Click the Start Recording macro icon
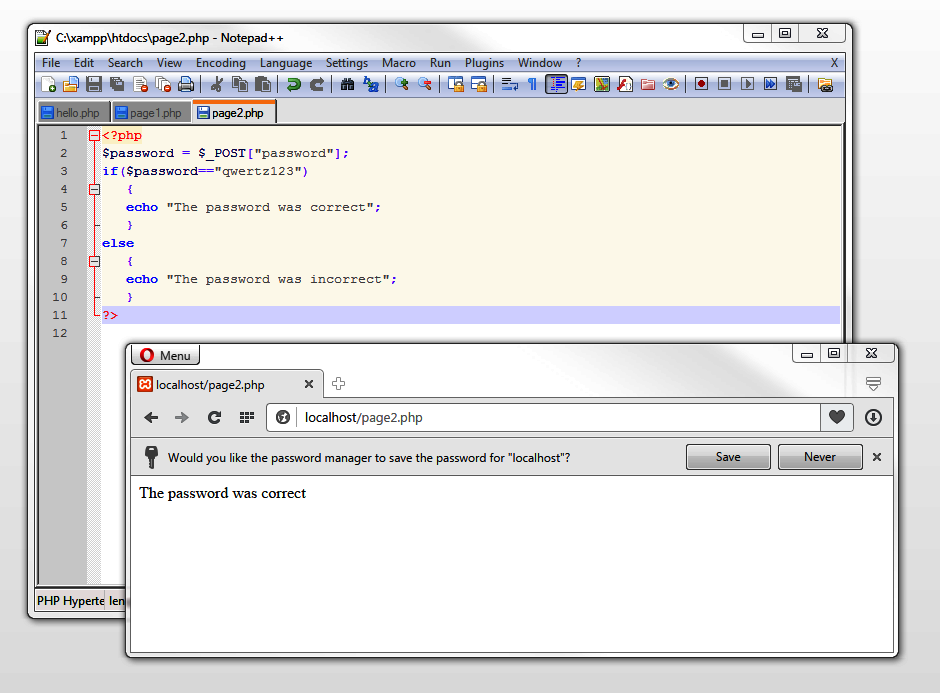940x693 pixels. pyautogui.click(x=701, y=85)
